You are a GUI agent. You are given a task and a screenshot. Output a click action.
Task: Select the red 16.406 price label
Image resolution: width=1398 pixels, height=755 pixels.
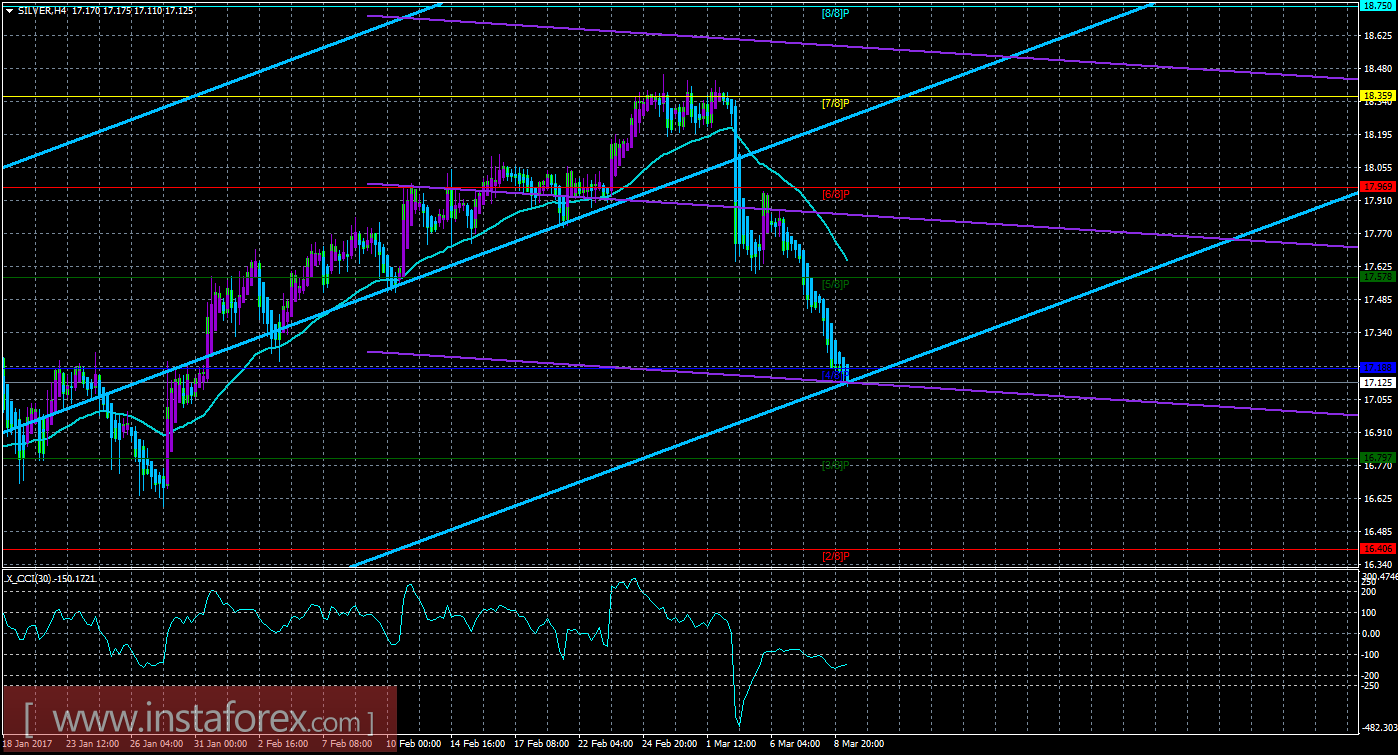[1379, 549]
